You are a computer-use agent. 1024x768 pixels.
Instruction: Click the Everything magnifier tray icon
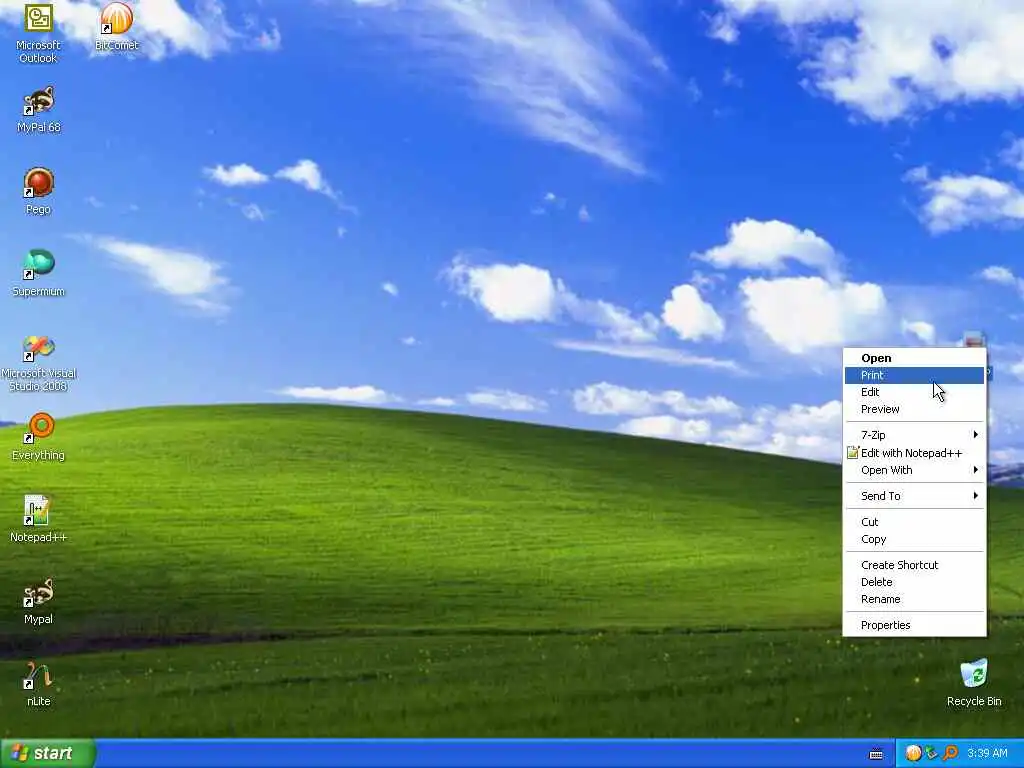(x=950, y=753)
